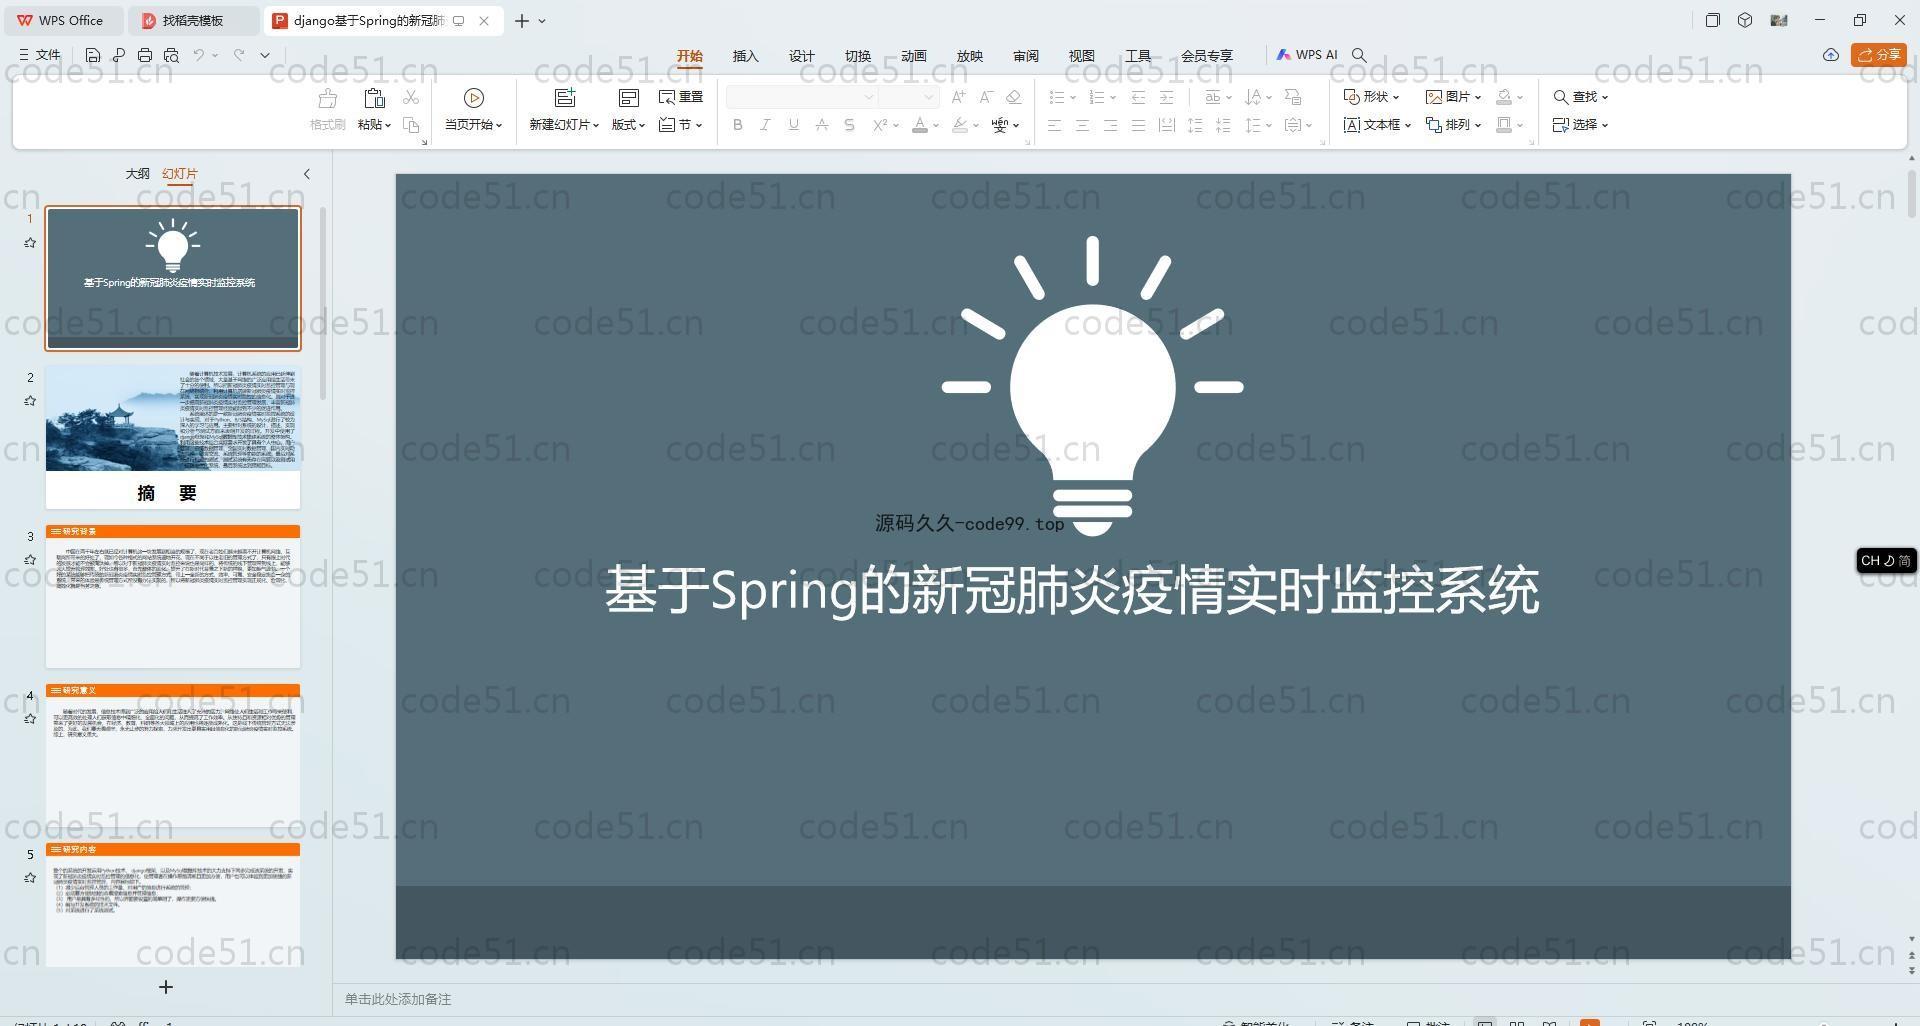The width and height of the screenshot is (1920, 1026).
Task: Click the Save icon in quick access toolbar
Action: (93, 55)
